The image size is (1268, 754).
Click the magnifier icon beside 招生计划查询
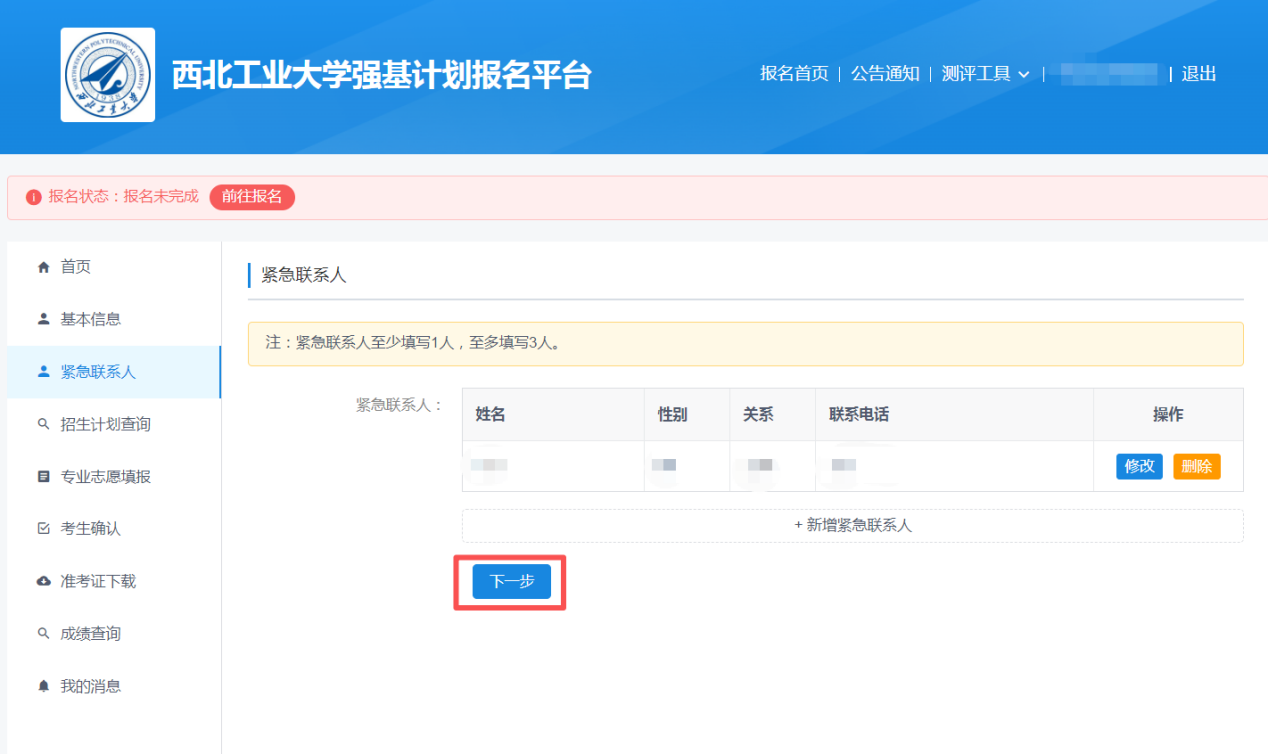(43, 424)
